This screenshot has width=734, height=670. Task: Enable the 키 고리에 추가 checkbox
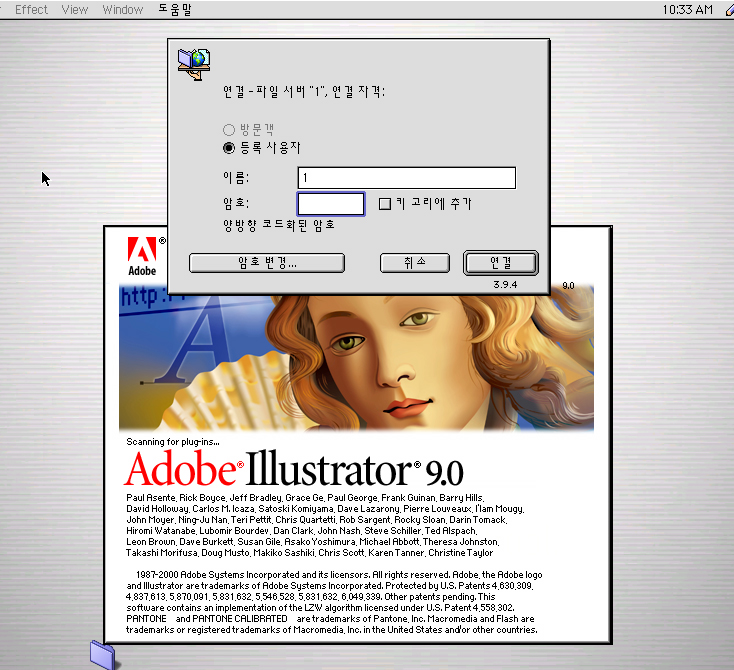click(x=385, y=204)
